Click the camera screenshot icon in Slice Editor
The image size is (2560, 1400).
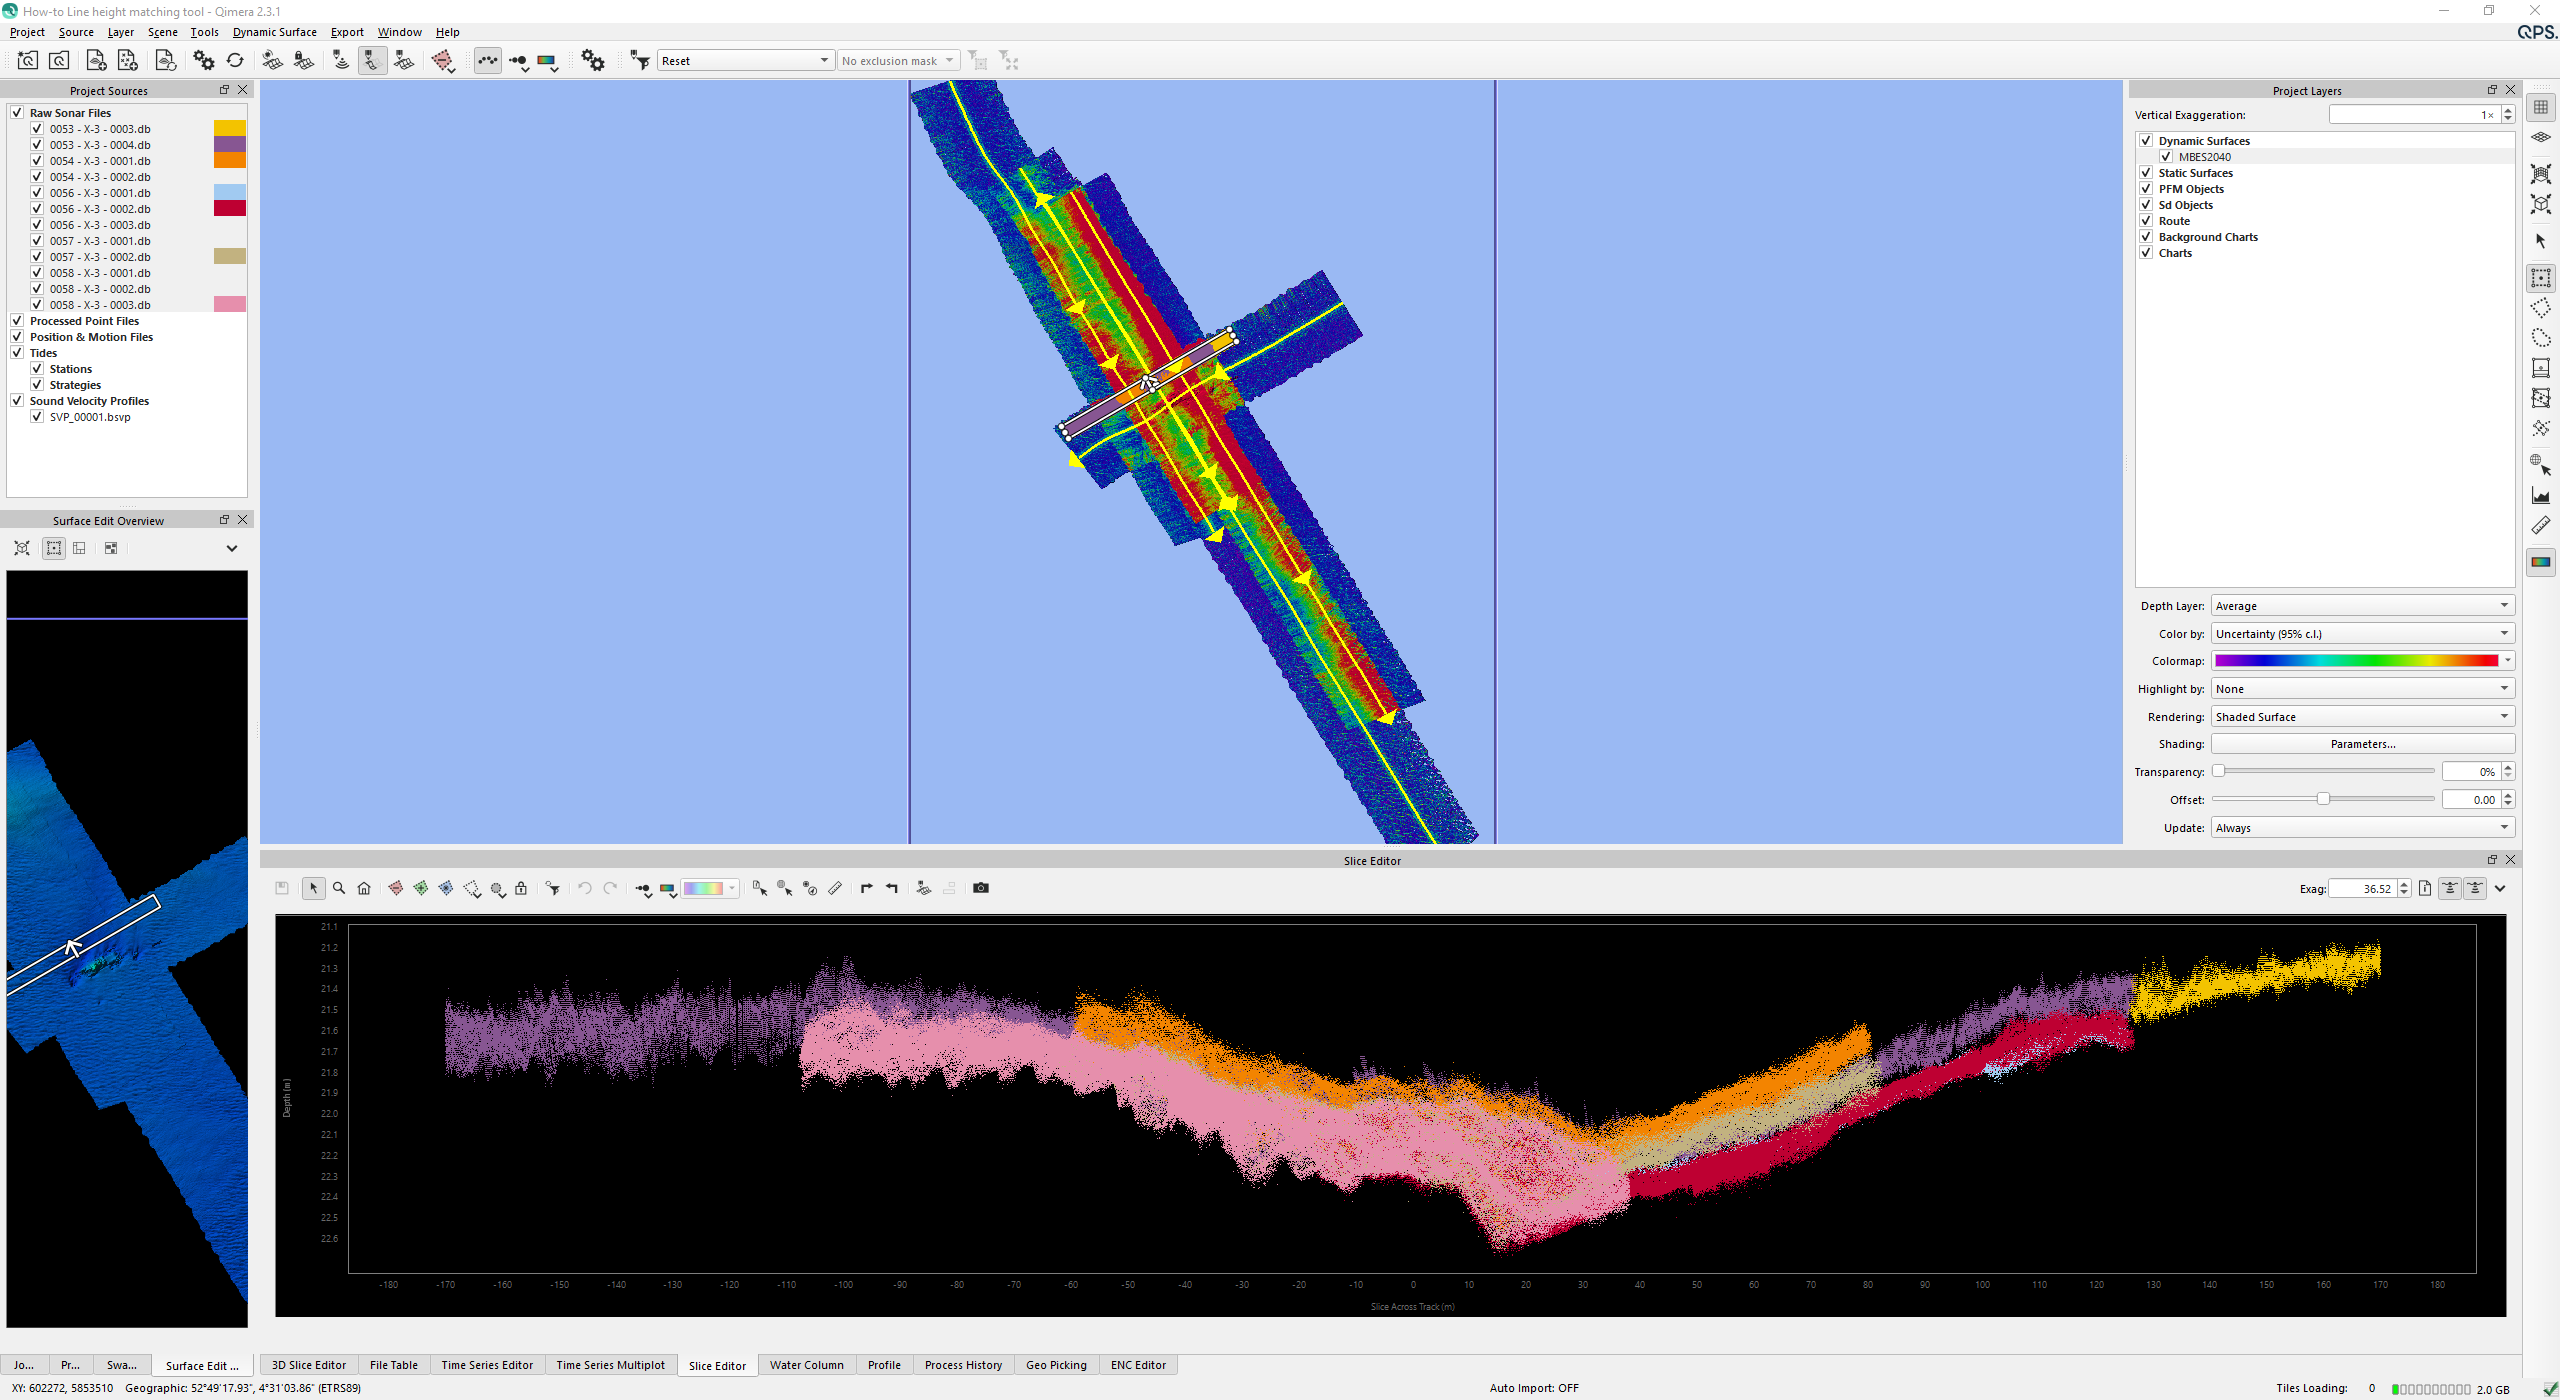980,888
